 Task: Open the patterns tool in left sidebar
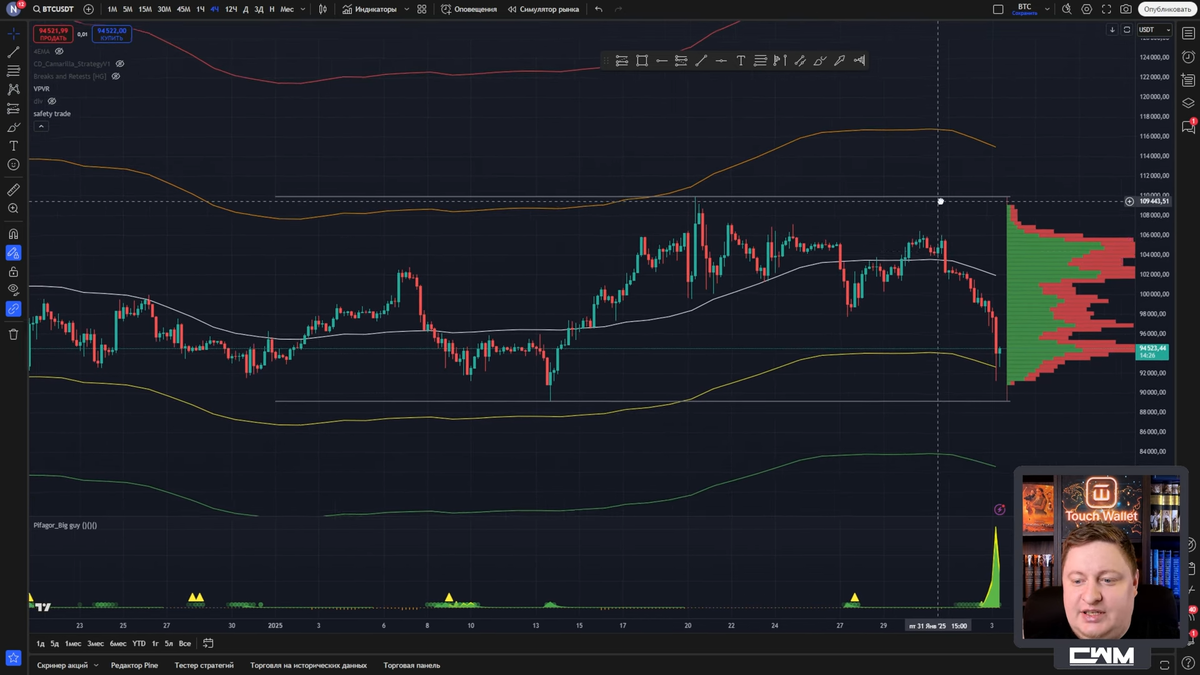point(14,89)
